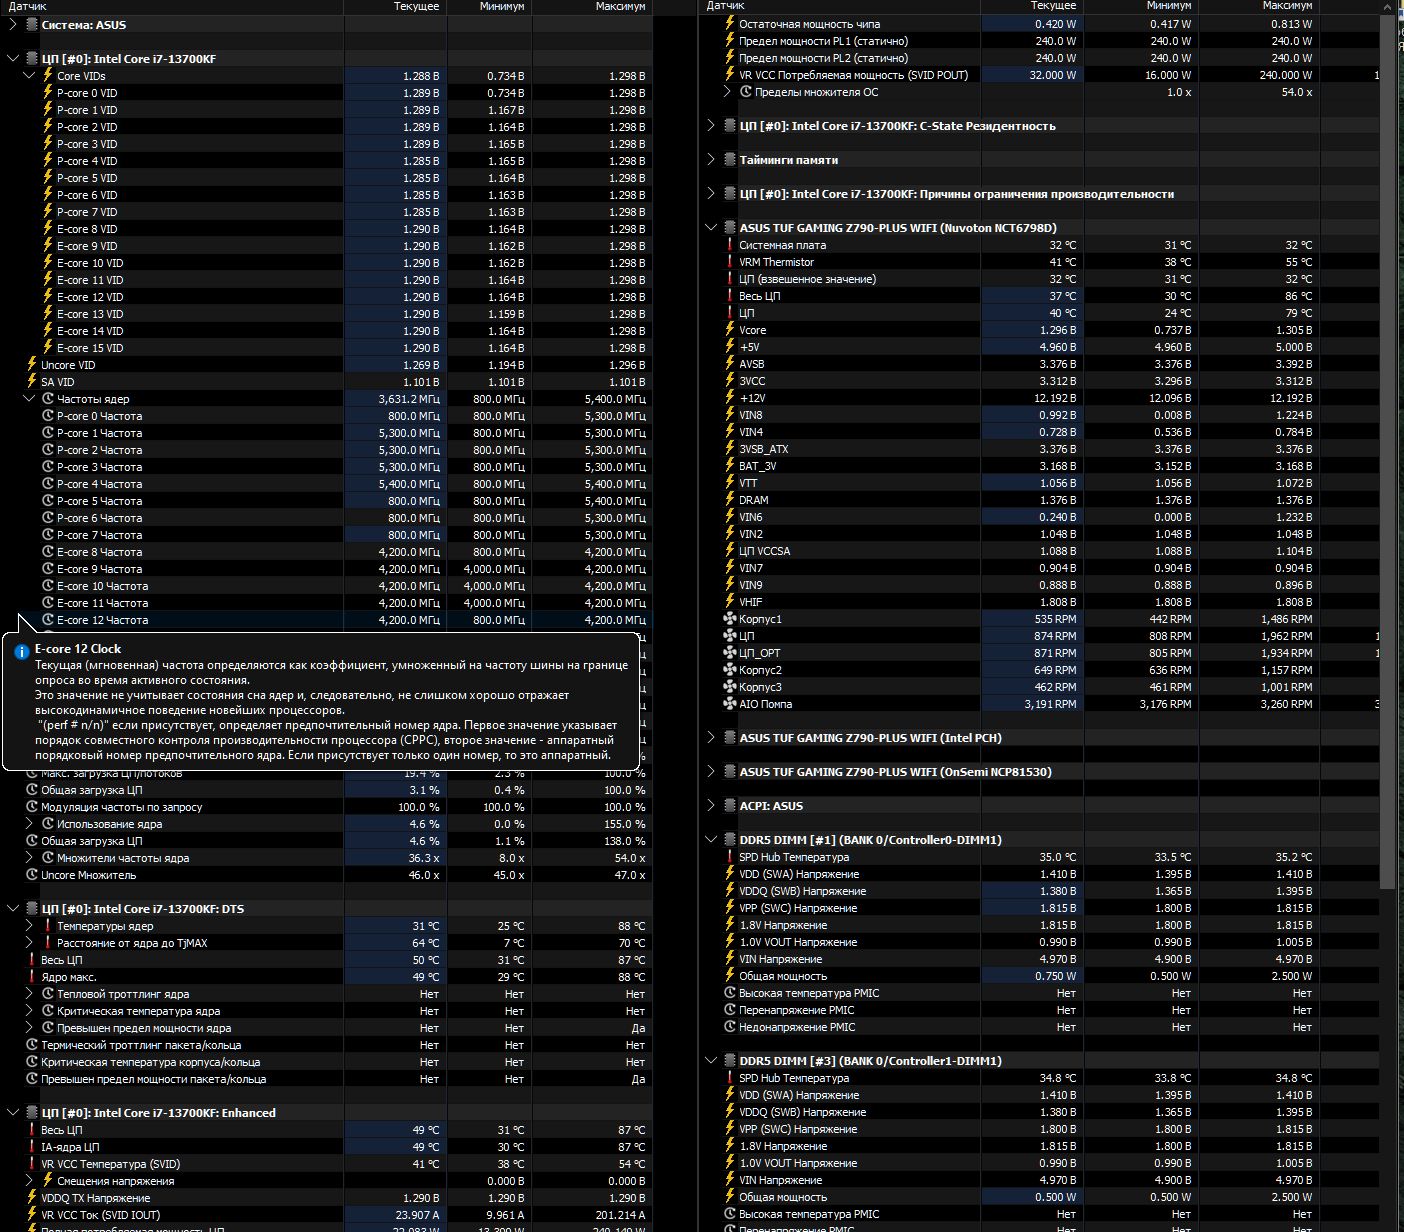Click the right panel Максимум column header
The width and height of the screenshot is (1404, 1232).
pyautogui.click(x=1257, y=7)
